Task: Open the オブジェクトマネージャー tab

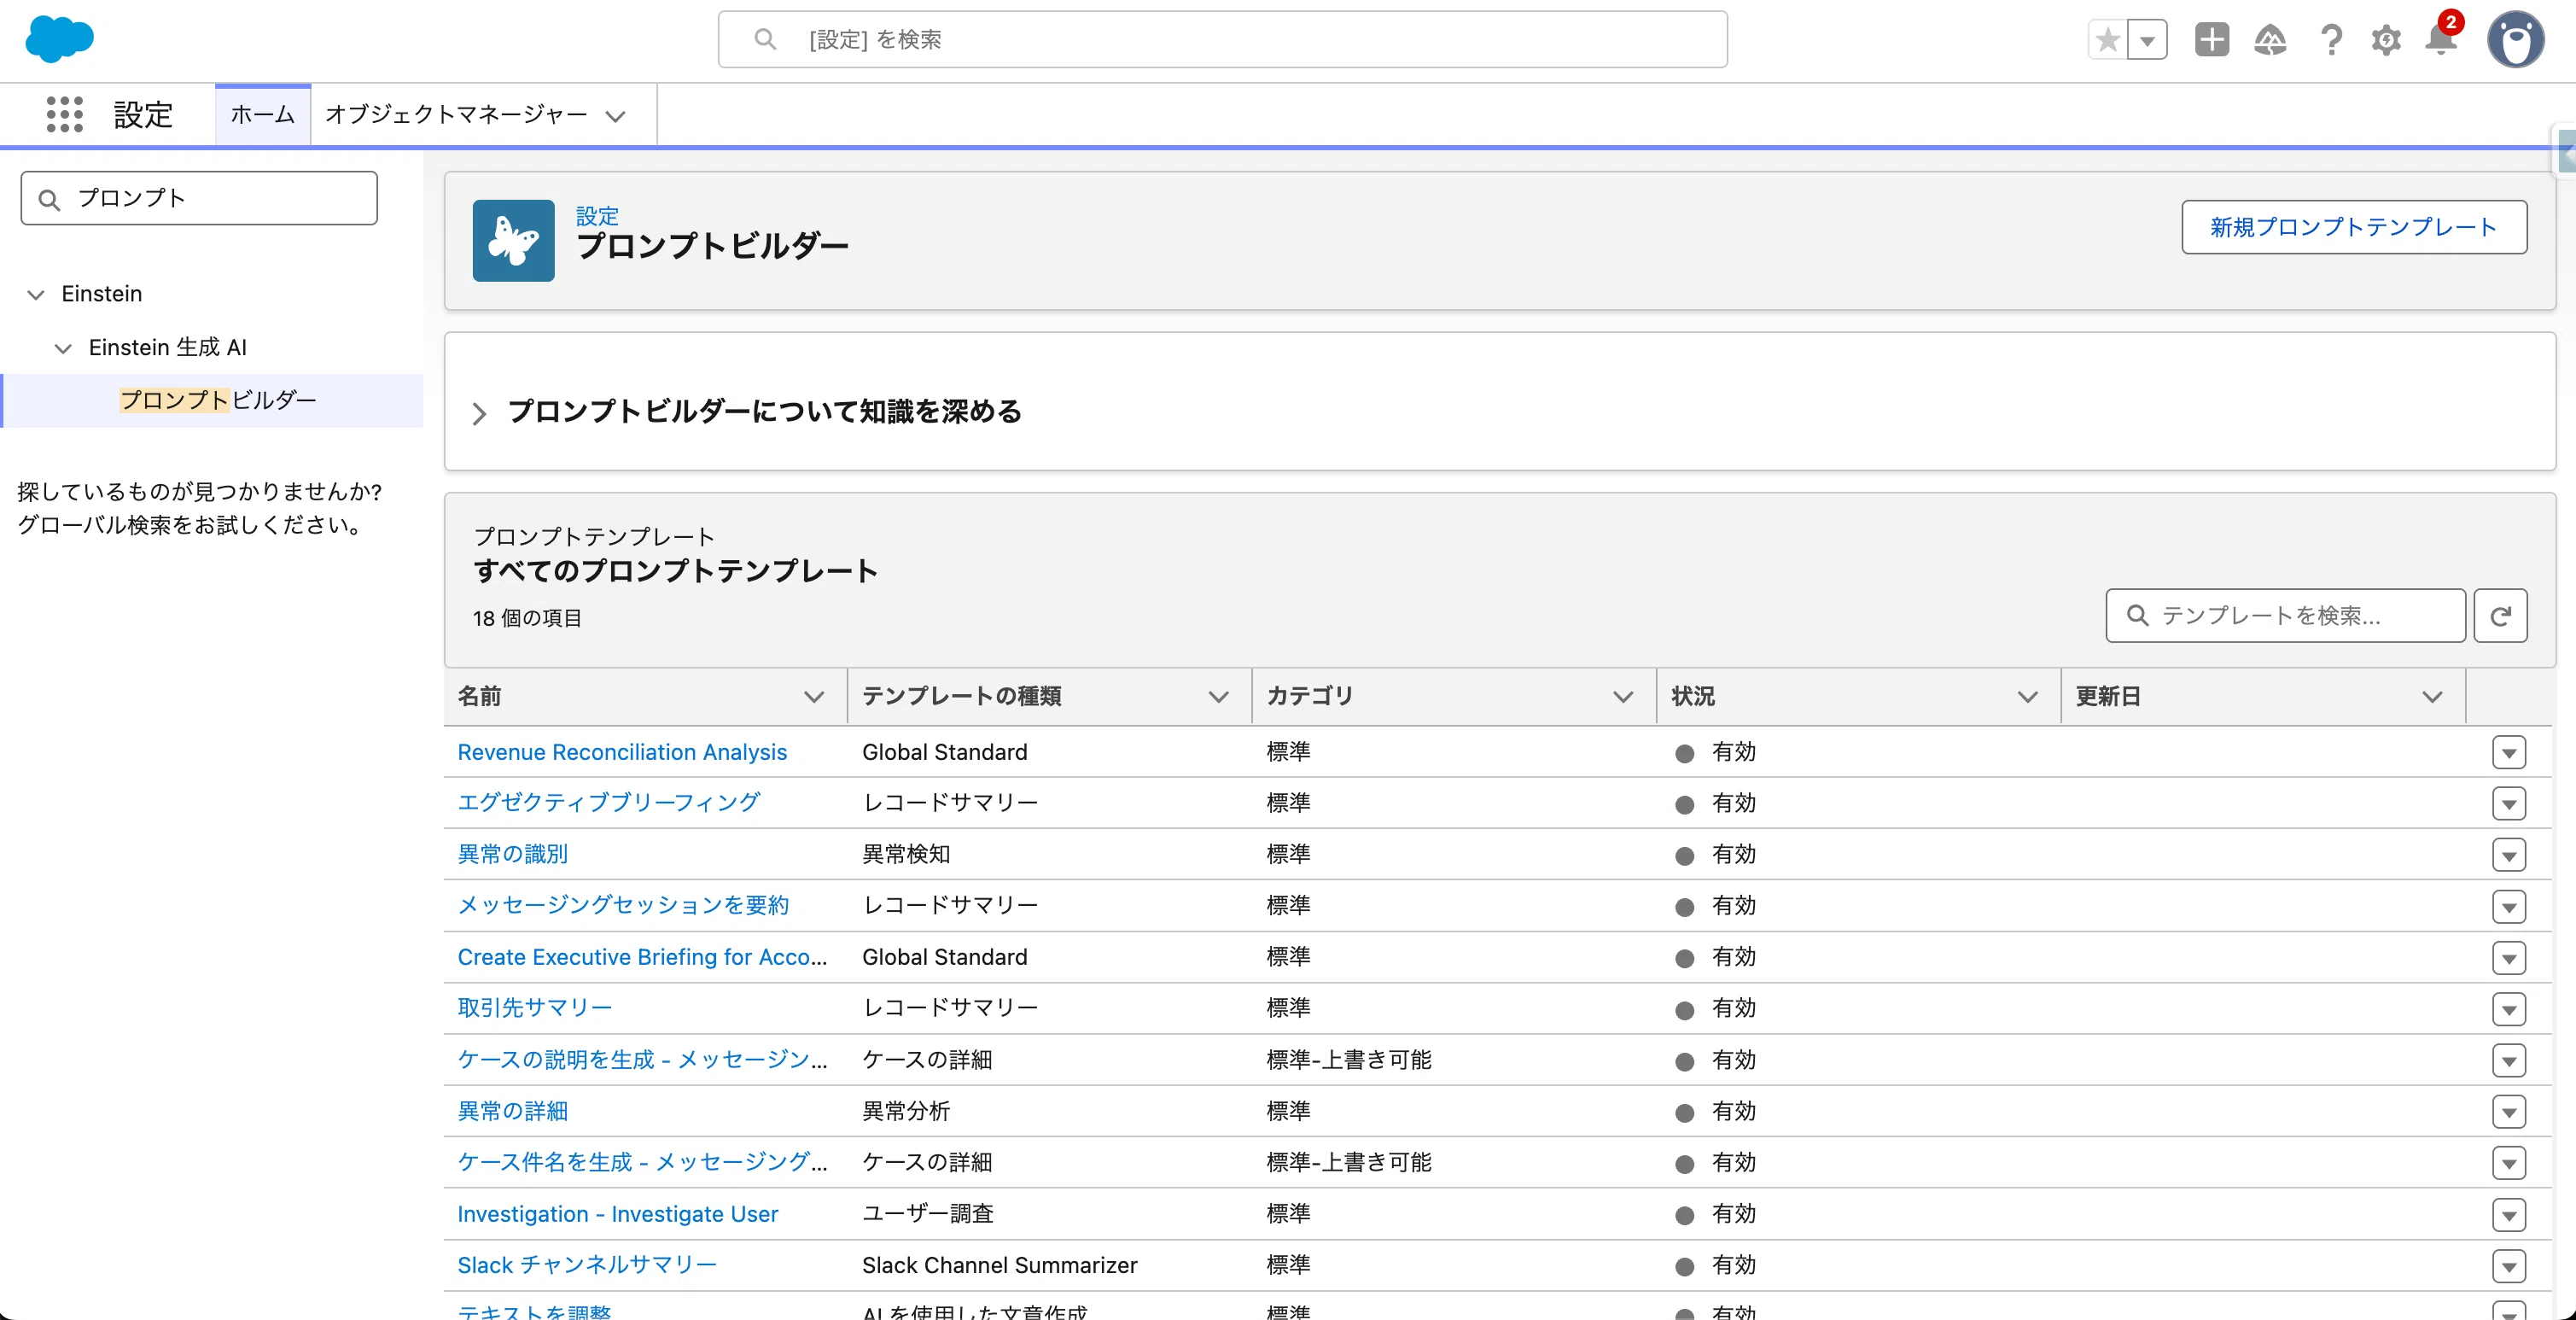Action: click(x=456, y=114)
